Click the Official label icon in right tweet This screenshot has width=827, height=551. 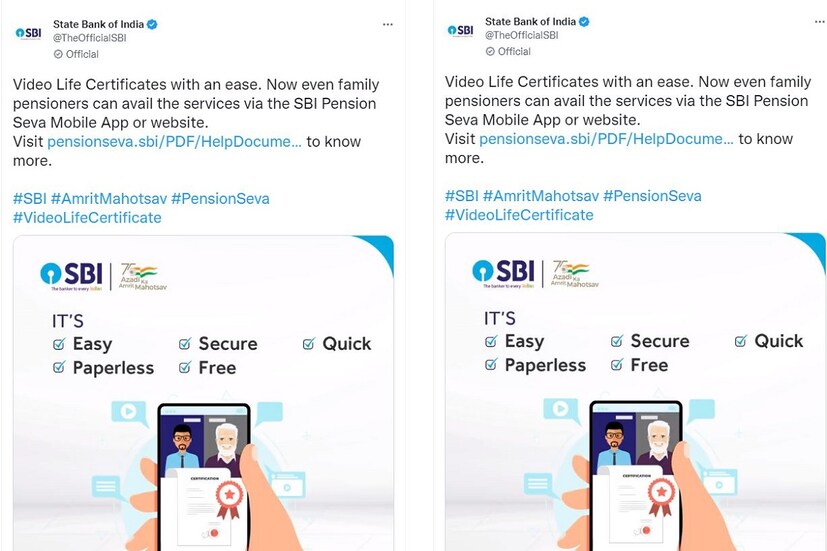click(490, 52)
